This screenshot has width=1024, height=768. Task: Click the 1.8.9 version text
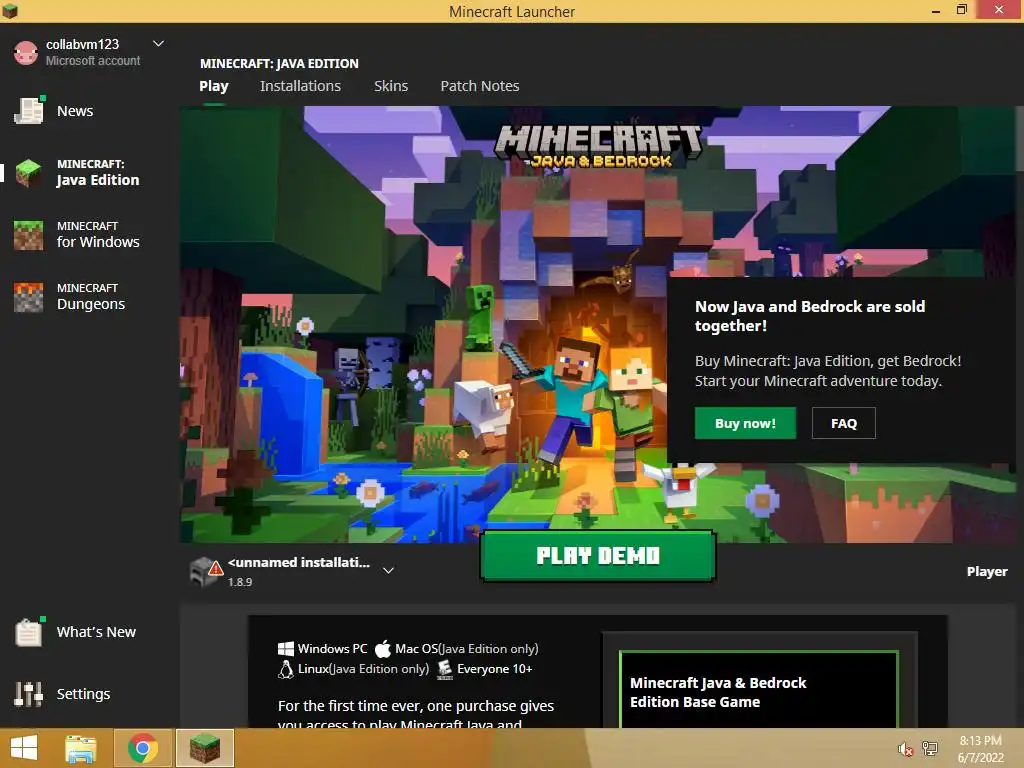pos(240,582)
